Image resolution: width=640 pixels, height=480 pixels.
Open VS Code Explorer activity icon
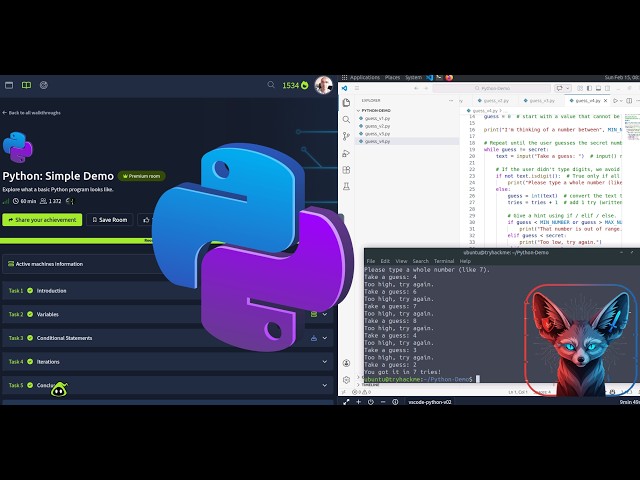(x=346, y=102)
